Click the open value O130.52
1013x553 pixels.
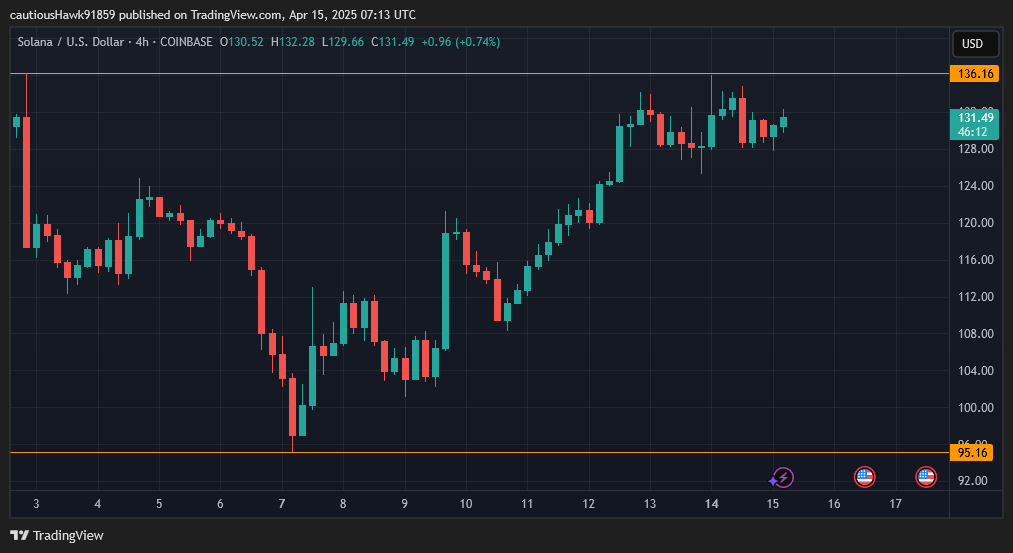[243, 42]
